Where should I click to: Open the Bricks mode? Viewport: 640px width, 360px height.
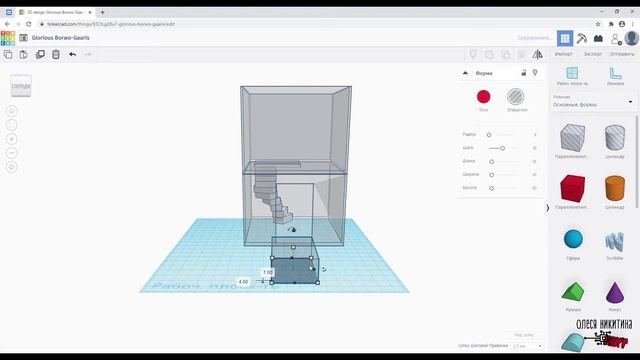(598, 38)
